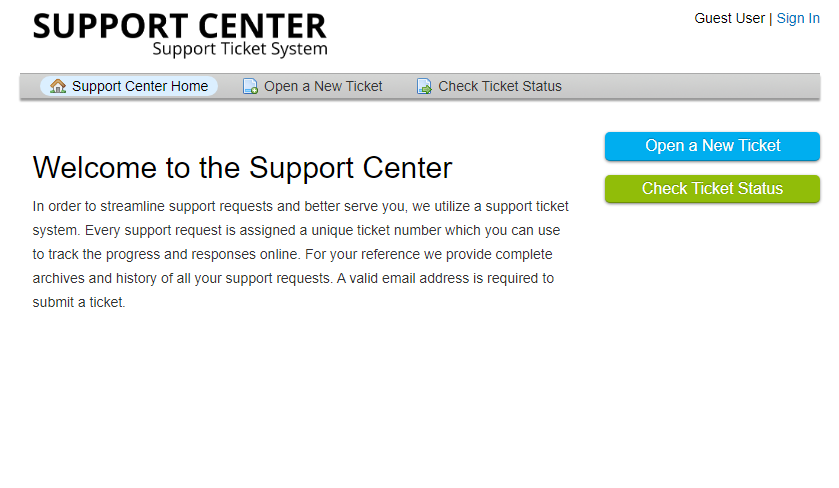Select the Check Ticket Status nav text
Screen dimensions: 839x488
click(500, 86)
